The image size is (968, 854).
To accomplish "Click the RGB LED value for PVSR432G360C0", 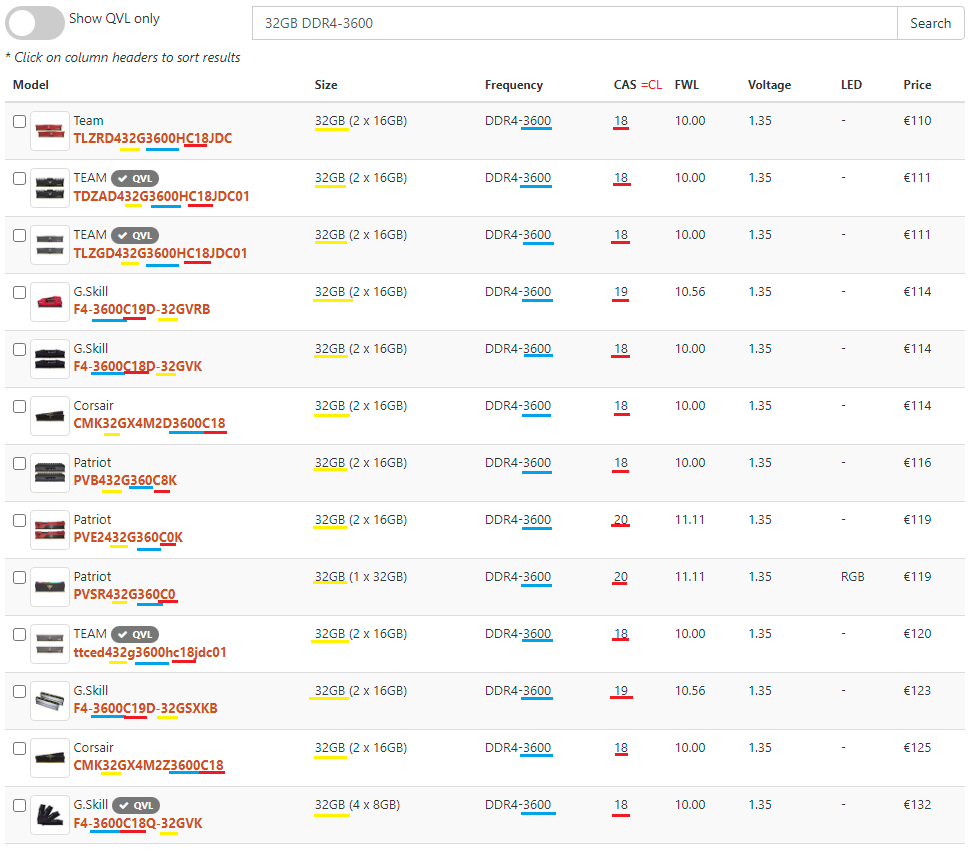I will pos(852,577).
